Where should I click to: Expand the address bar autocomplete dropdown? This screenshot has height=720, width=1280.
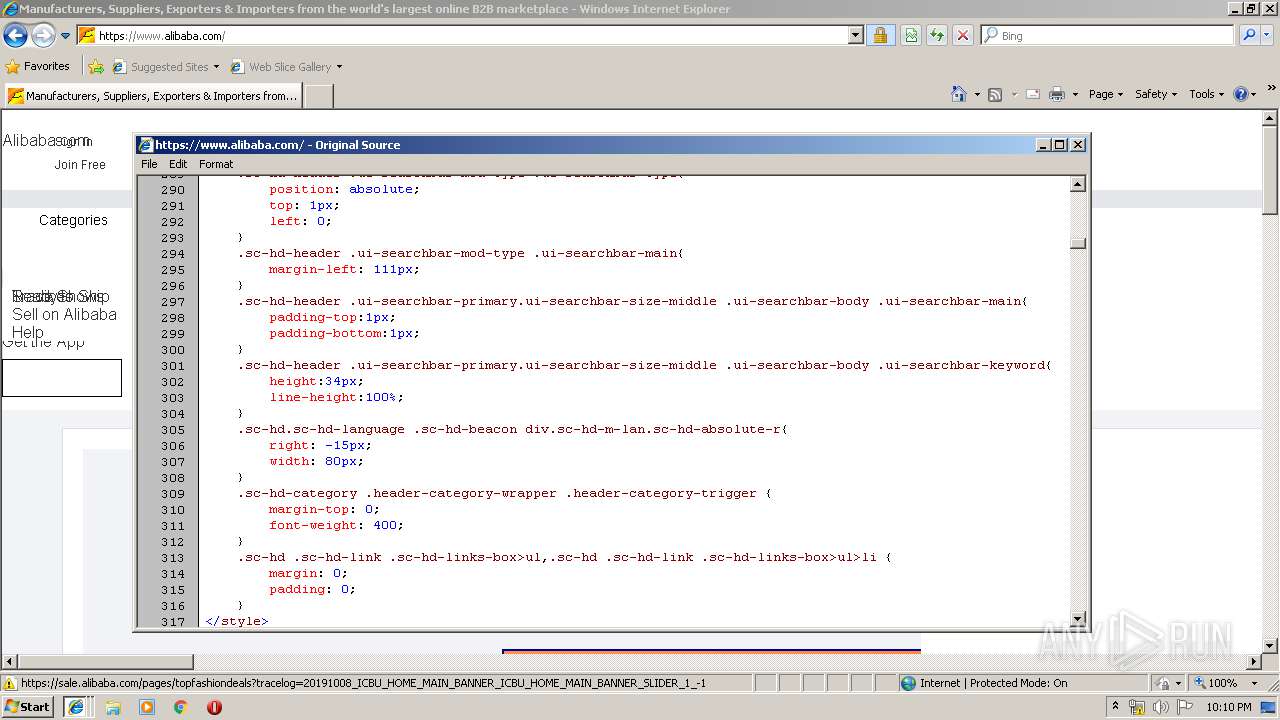(855, 36)
